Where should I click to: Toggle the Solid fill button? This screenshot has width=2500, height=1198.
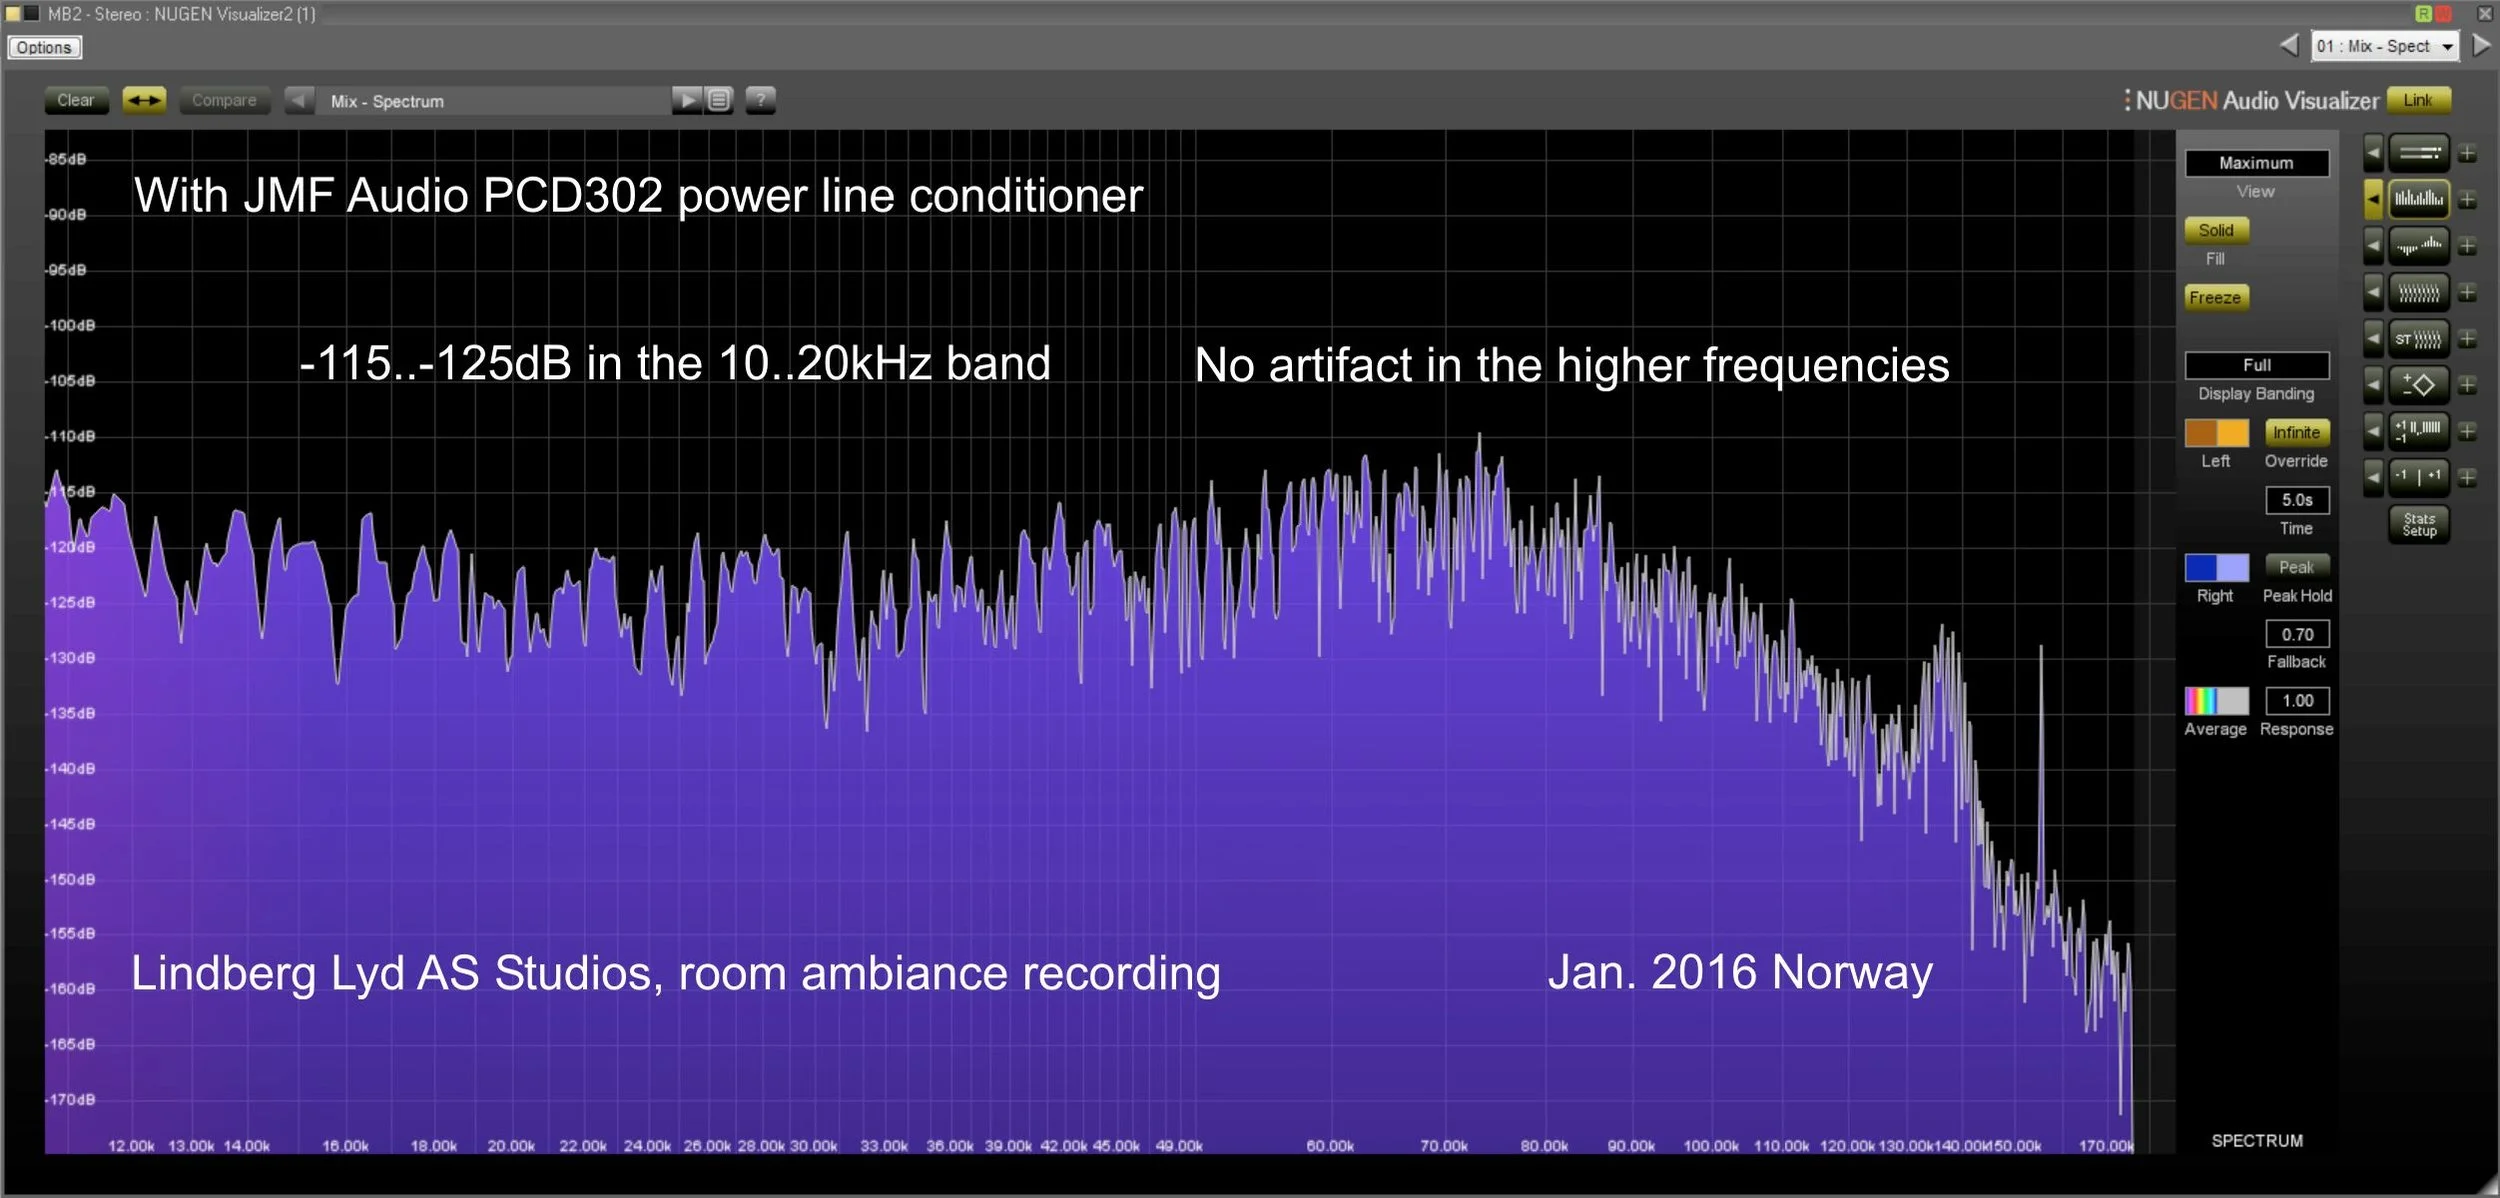coord(2215,230)
